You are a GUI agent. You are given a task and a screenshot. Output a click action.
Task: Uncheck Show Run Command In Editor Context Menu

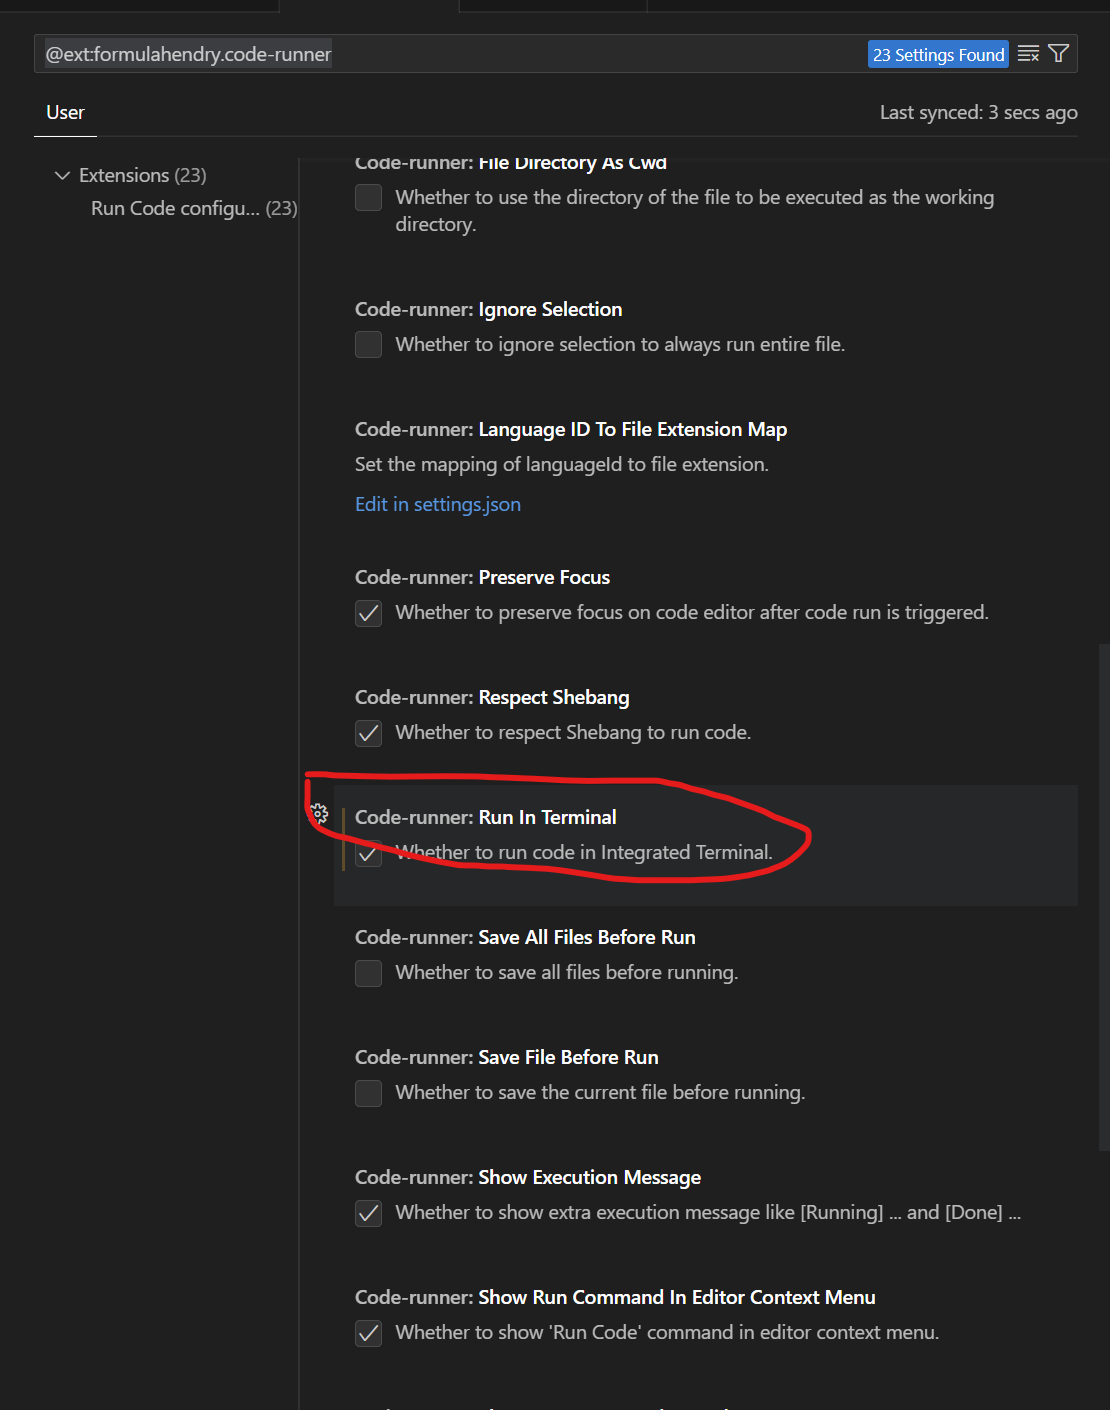coord(369,1333)
